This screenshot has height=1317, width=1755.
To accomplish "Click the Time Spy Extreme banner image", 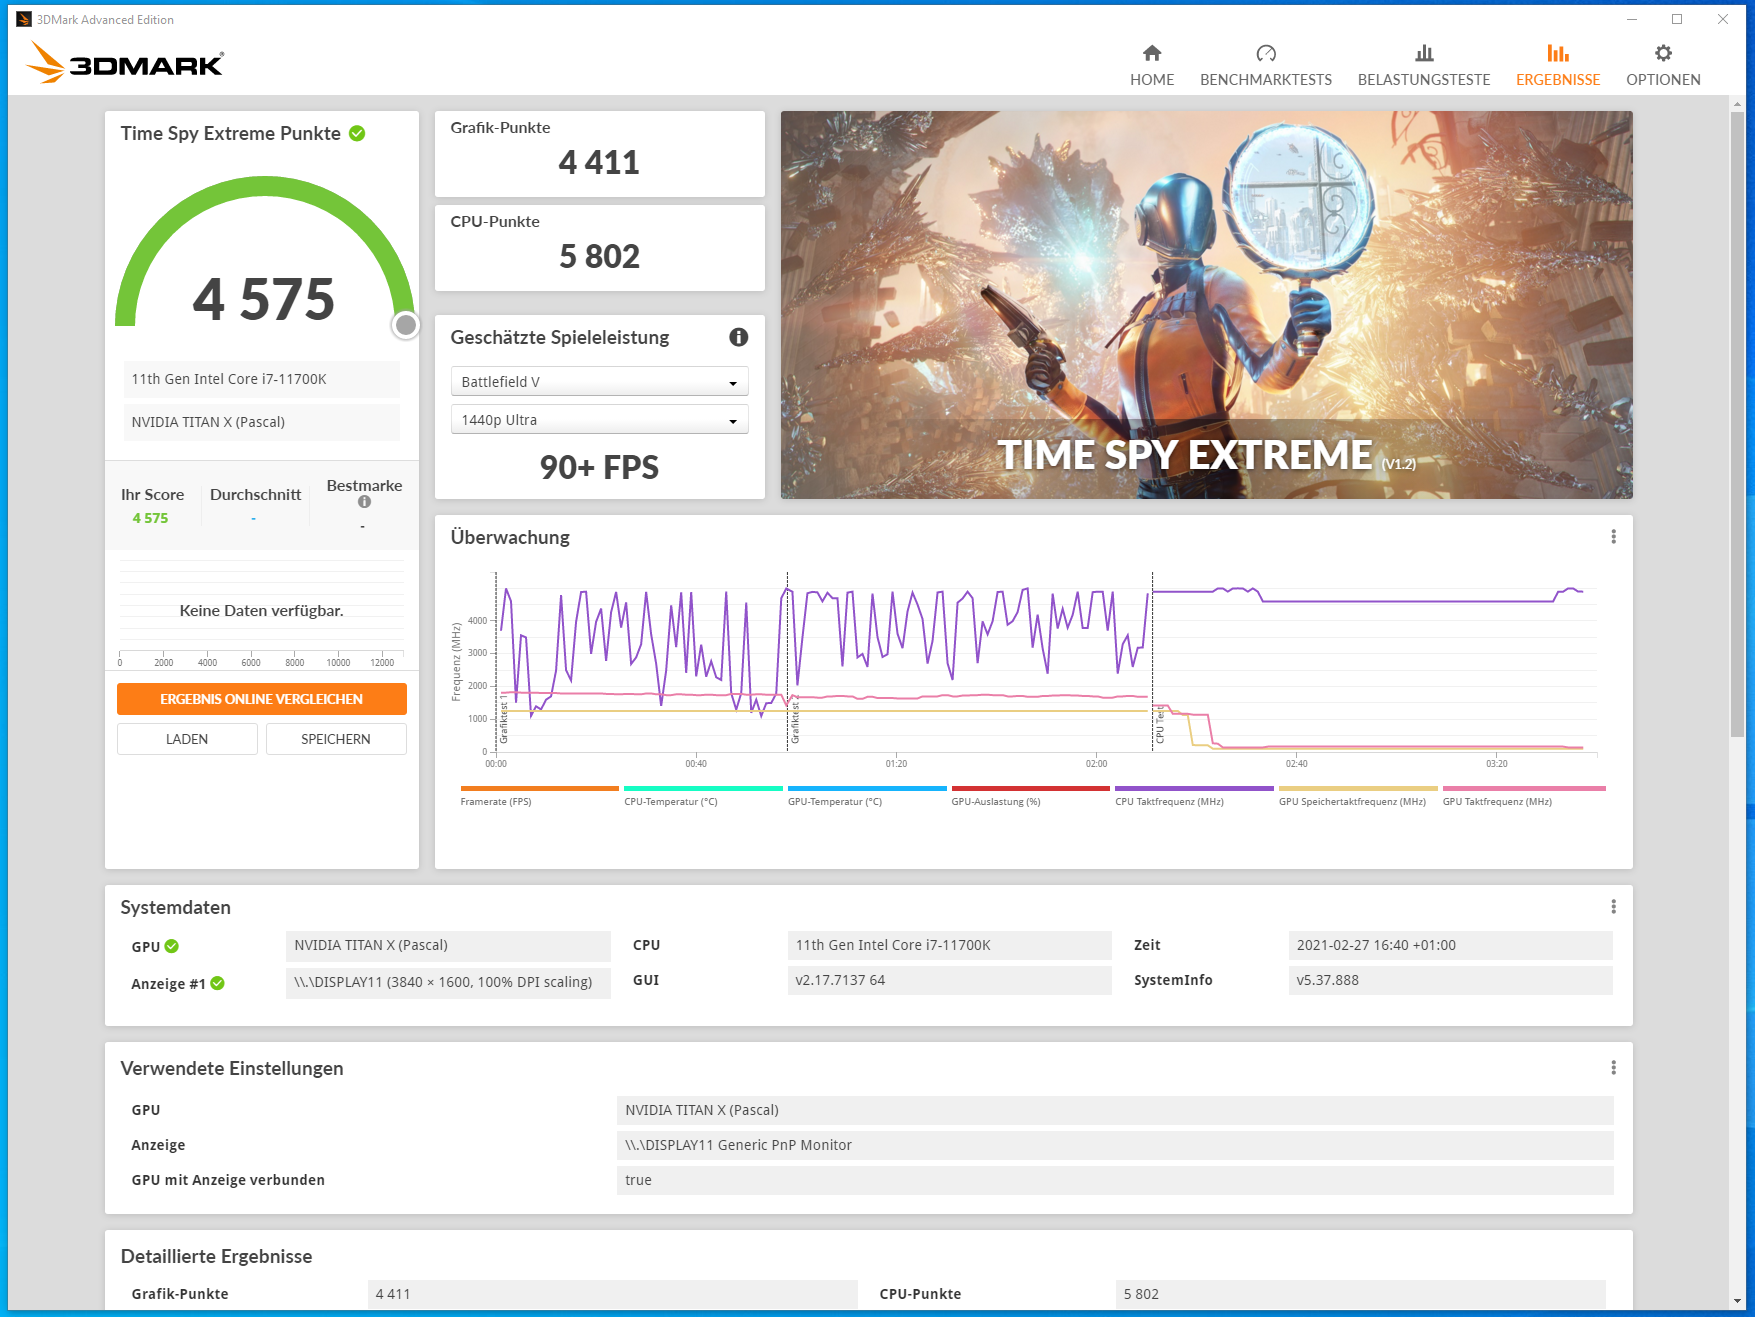I will point(1206,305).
